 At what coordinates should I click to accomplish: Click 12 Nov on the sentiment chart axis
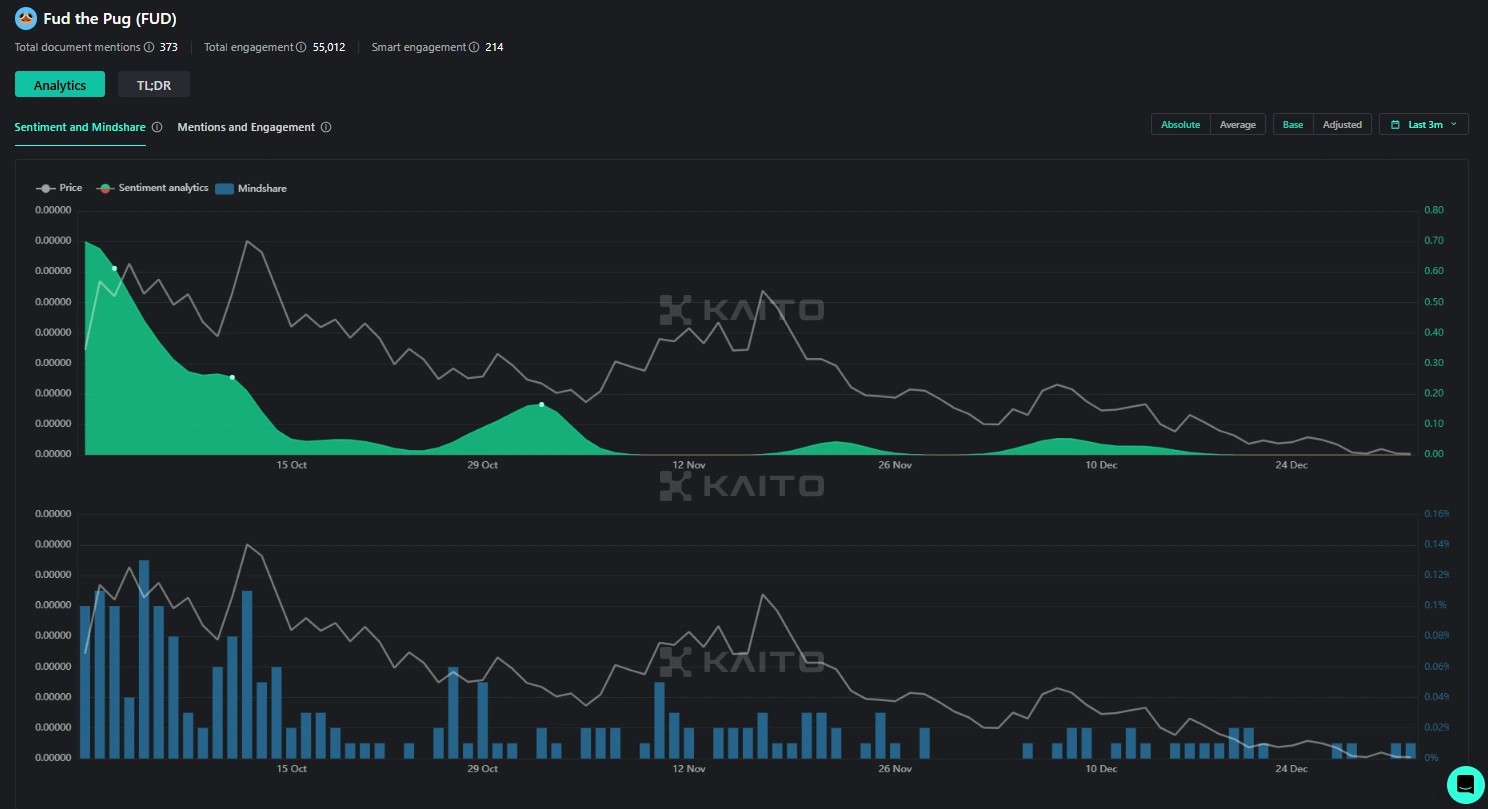(x=689, y=465)
